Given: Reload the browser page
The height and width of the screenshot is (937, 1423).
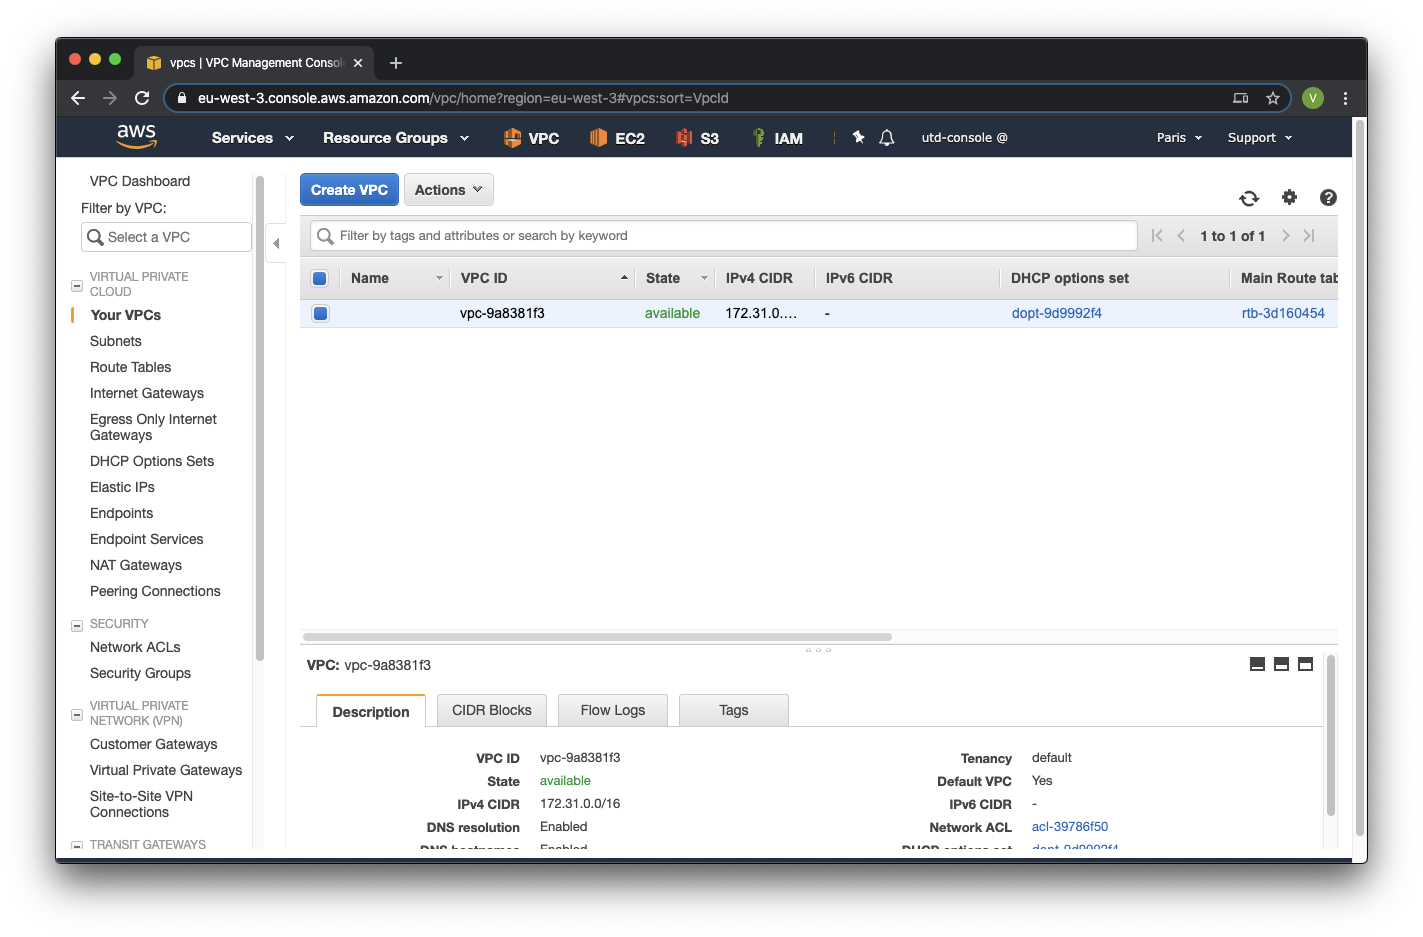Looking at the screenshot, I should [142, 98].
